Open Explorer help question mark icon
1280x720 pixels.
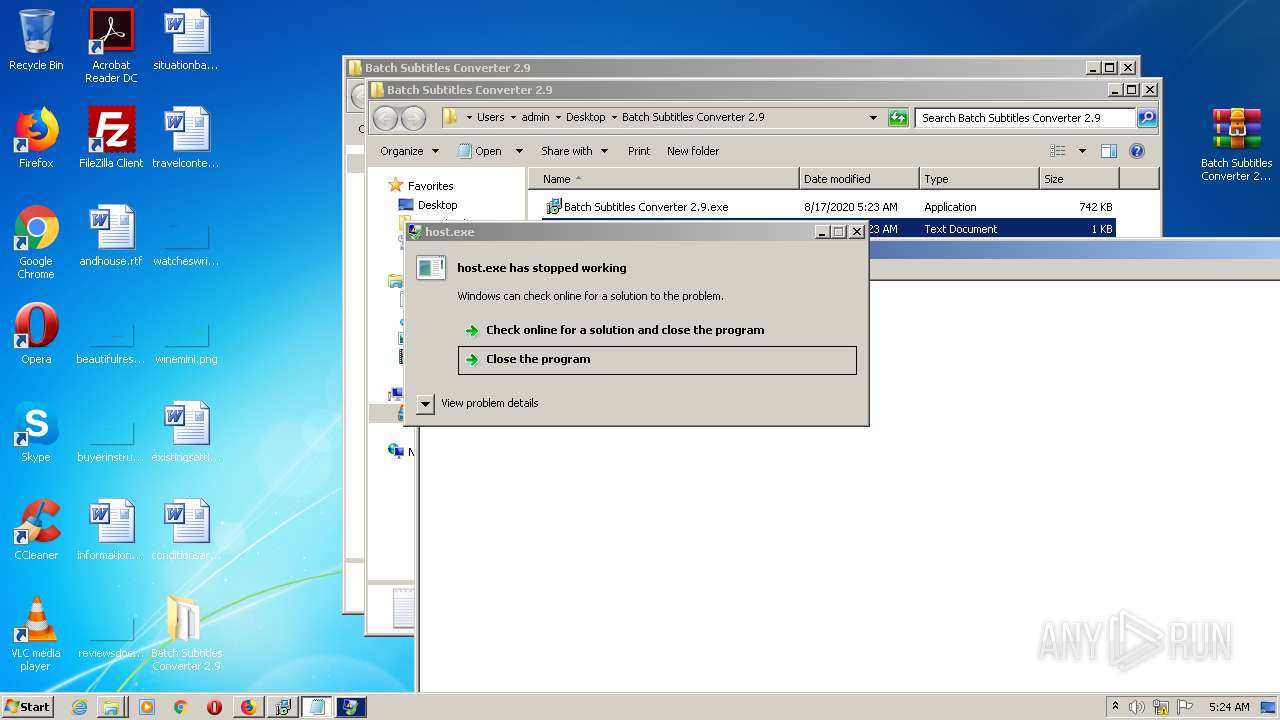1136,151
